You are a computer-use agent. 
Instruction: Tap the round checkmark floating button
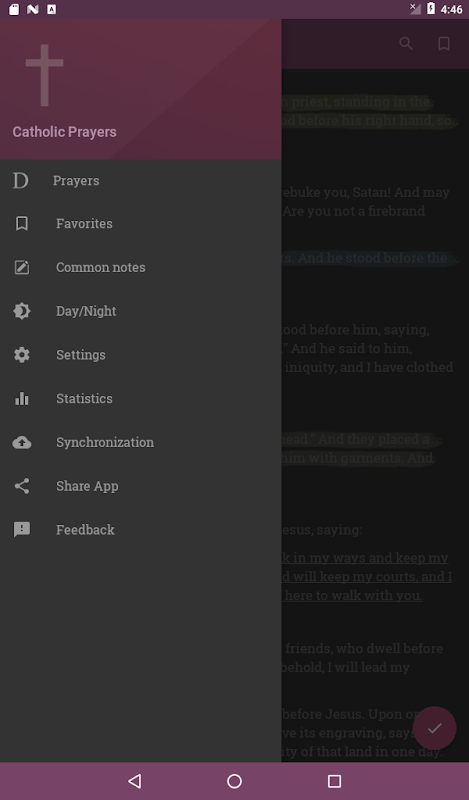tap(434, 728)
